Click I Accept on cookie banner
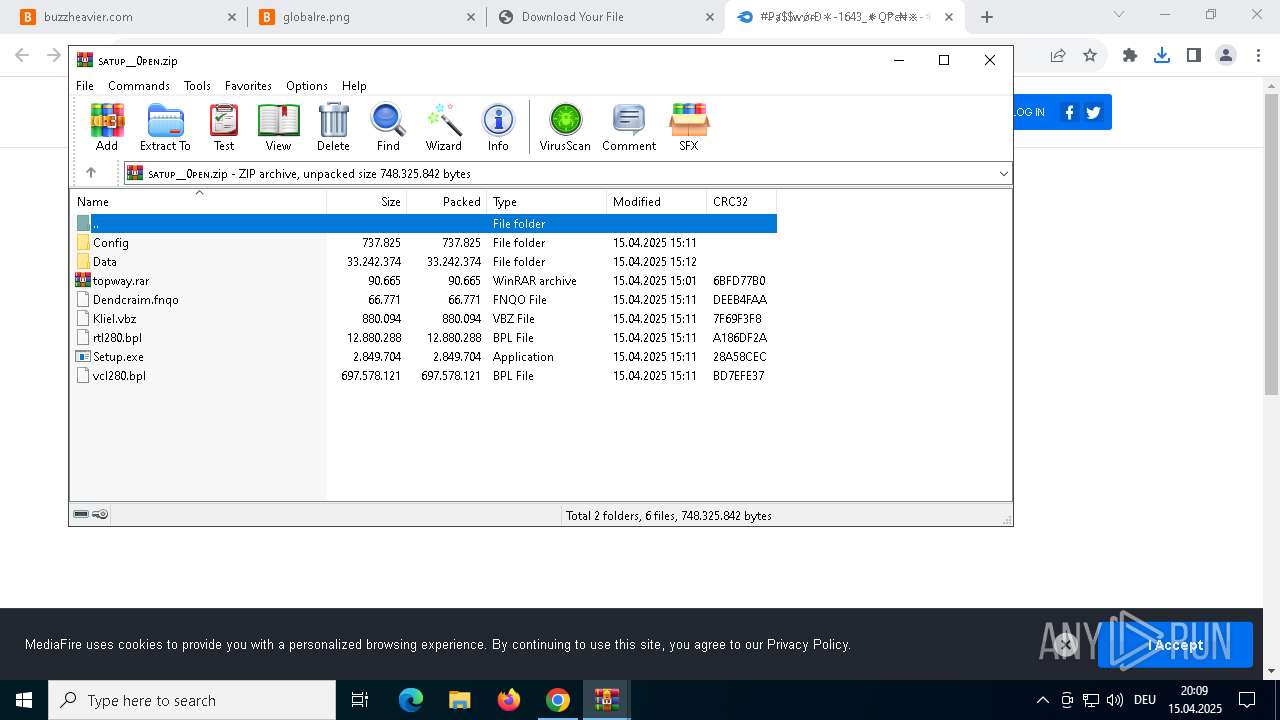Image resolution: width=1280 pixels, height=720 pixels. 1175,645
